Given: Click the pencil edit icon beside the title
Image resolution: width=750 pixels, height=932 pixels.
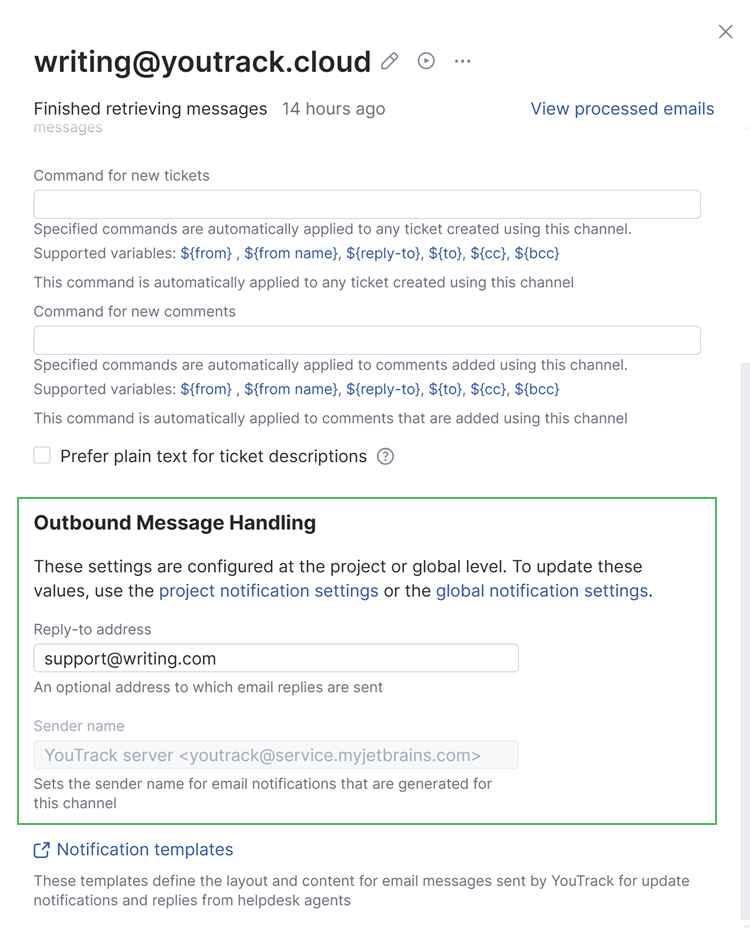Looking at the screenshot, I should pos(390,61).
